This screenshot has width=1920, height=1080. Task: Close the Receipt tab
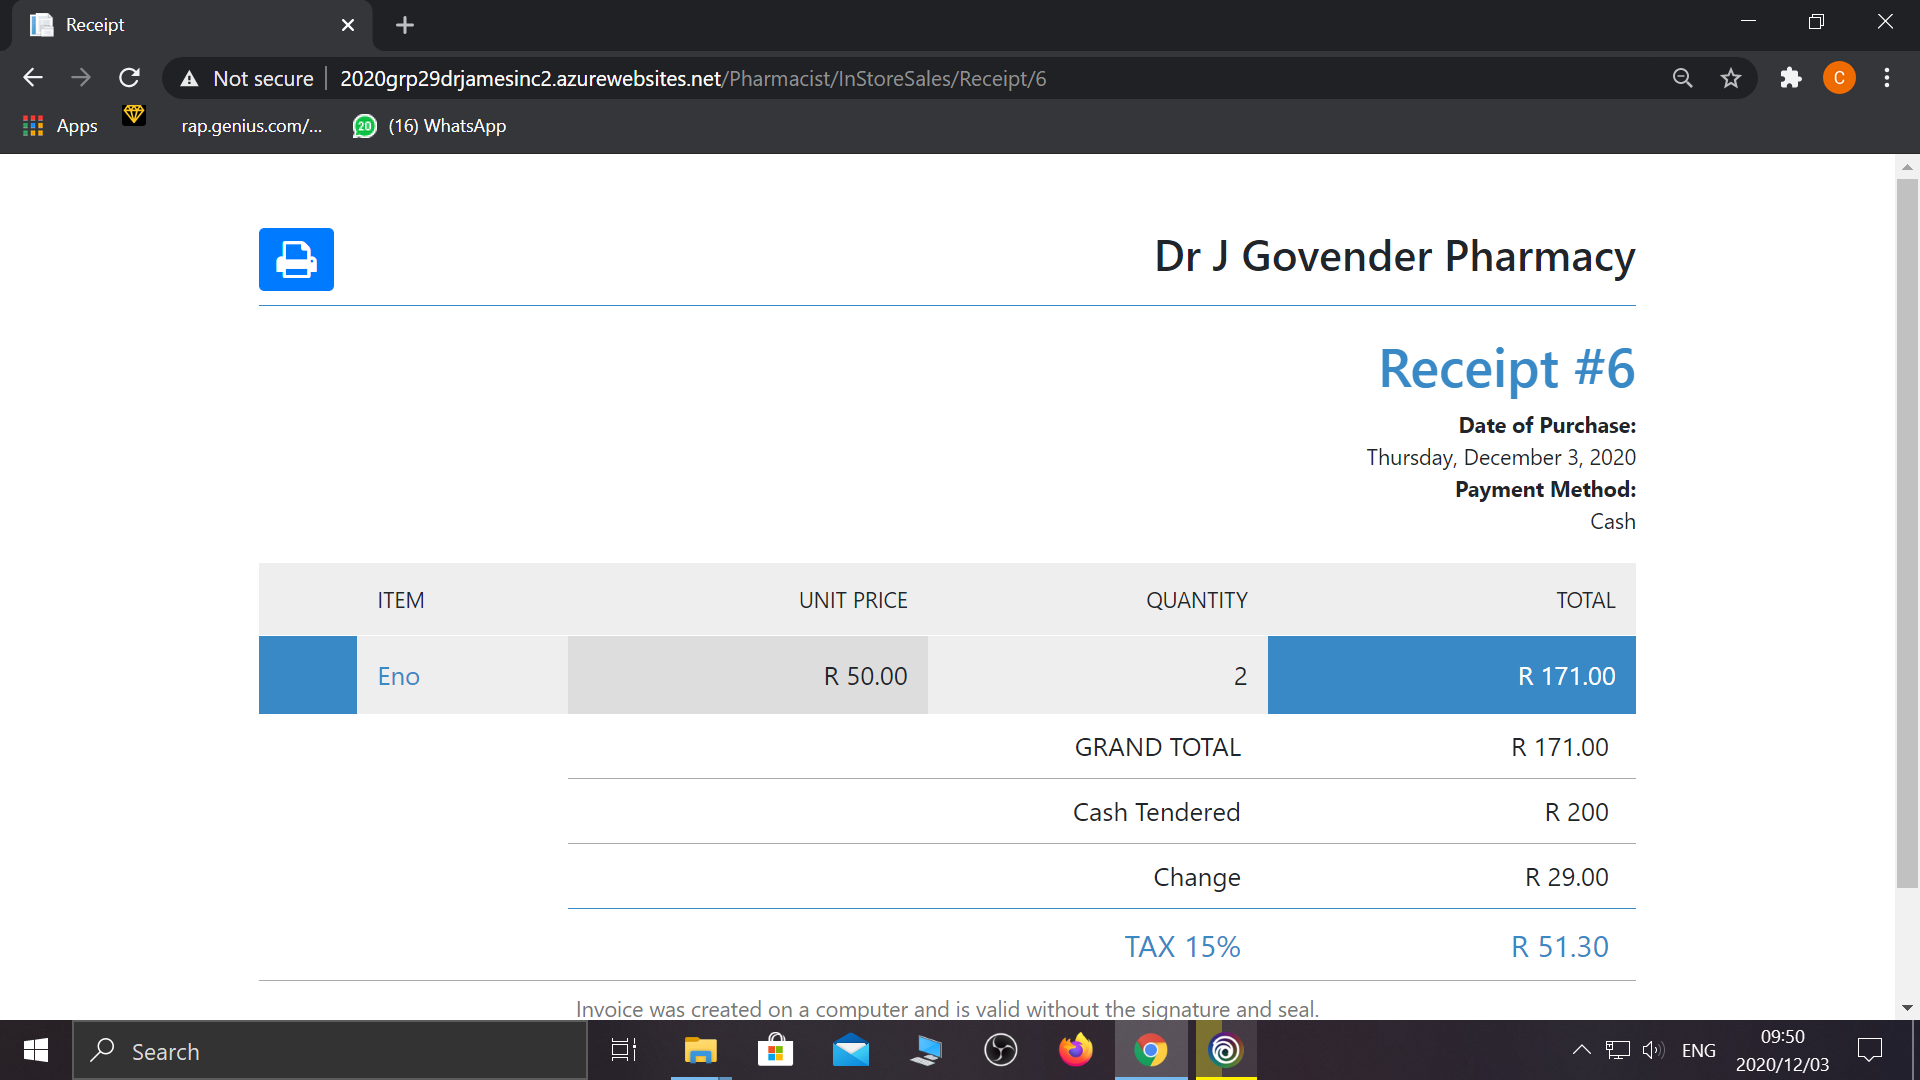348,25
